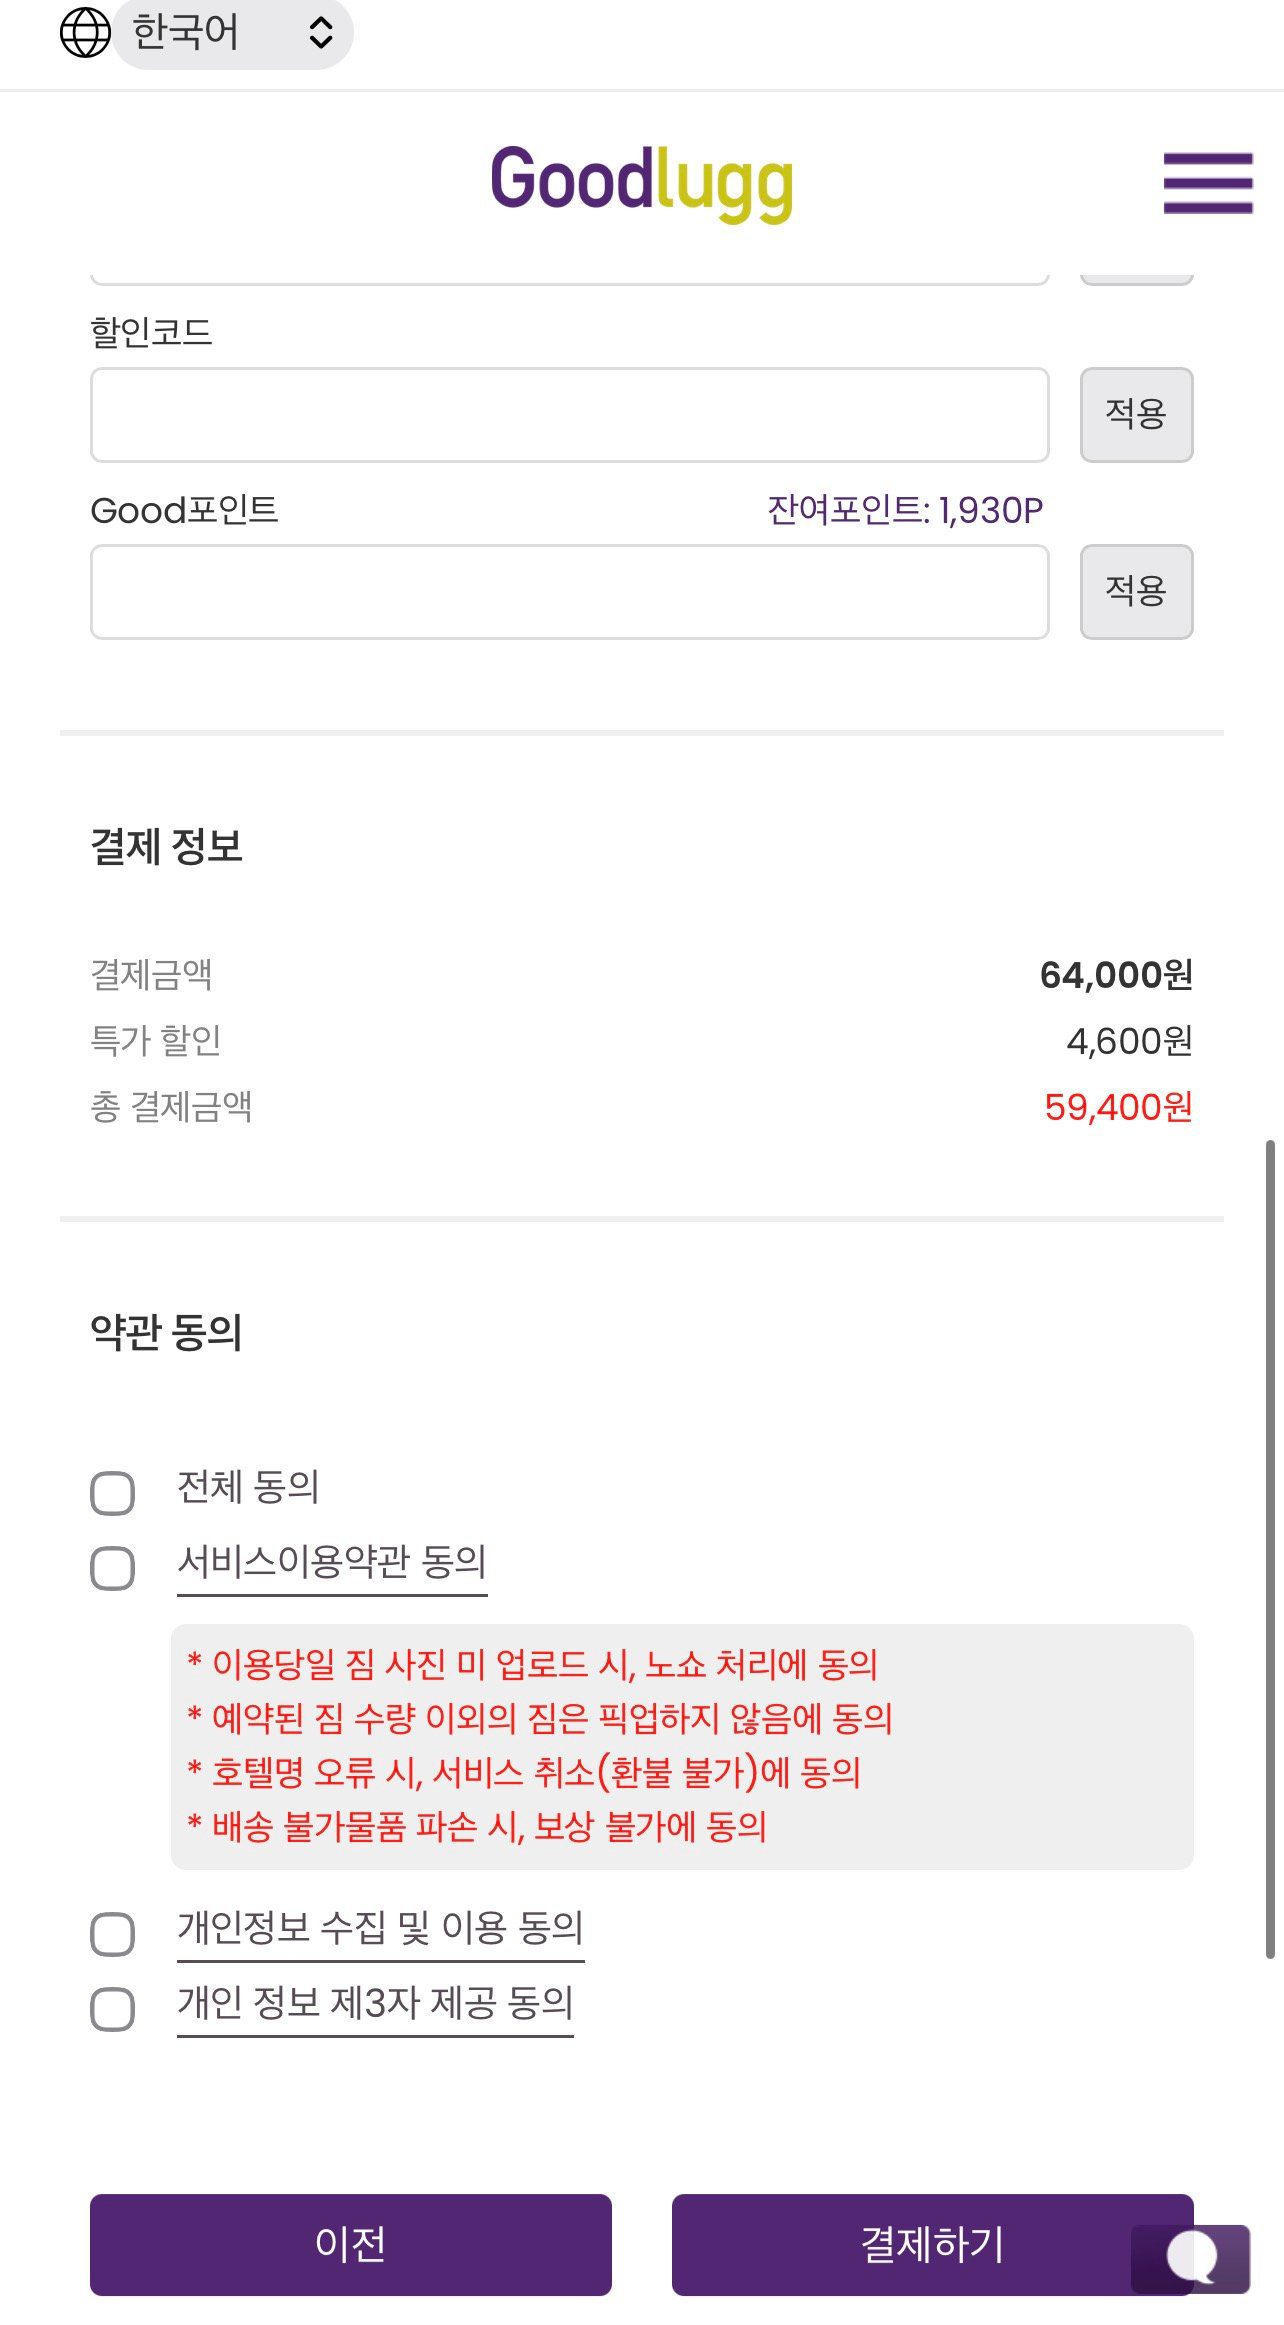Open the hamburger menu icon
1284x2325 pixels.
pos(1207,183)
